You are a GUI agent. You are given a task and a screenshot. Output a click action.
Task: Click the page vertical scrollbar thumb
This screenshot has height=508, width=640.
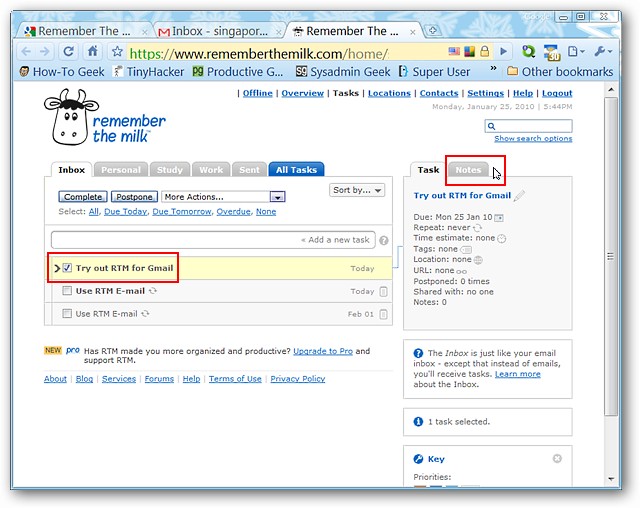611,256
